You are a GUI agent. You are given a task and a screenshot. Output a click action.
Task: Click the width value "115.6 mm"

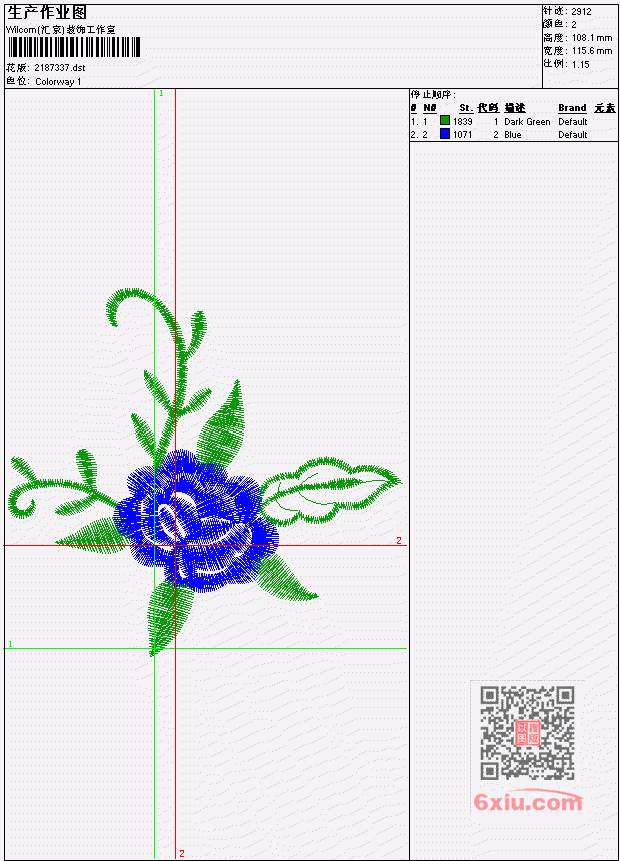(591, 51)
